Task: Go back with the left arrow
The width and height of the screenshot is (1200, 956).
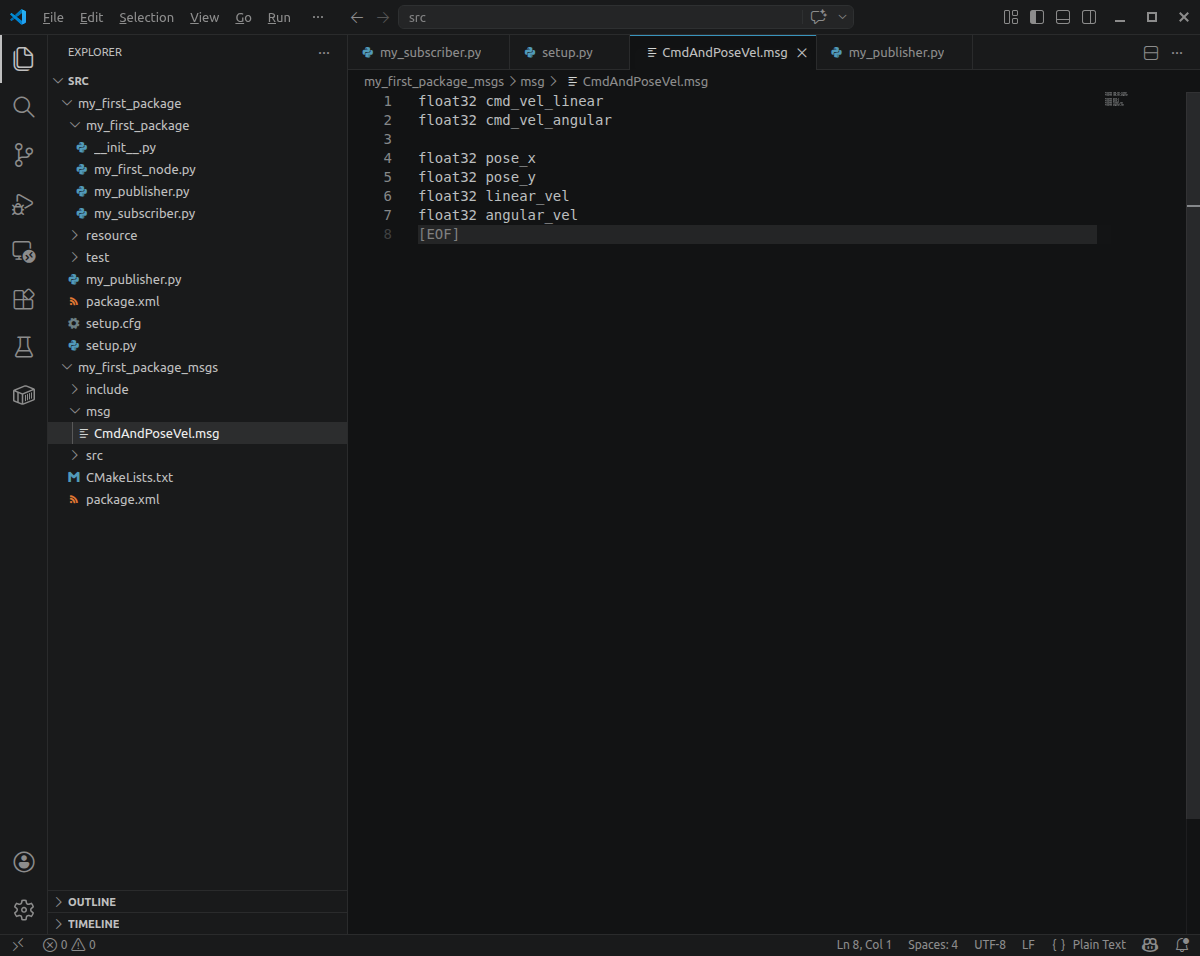Action: click(357, 17)
